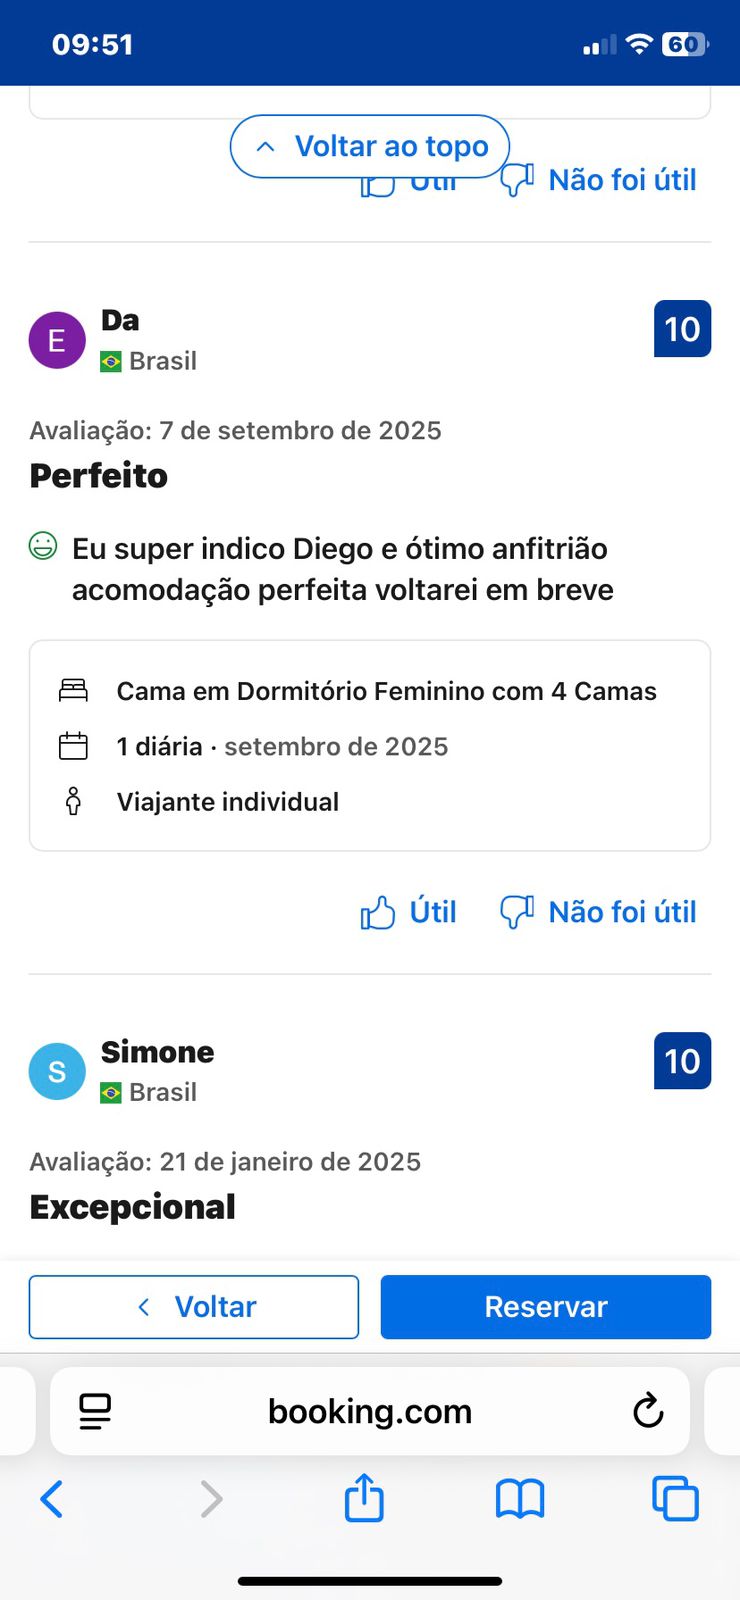Open Safari bookmarks book icon
The image size is (740, 1600).
coord(520,1499)
